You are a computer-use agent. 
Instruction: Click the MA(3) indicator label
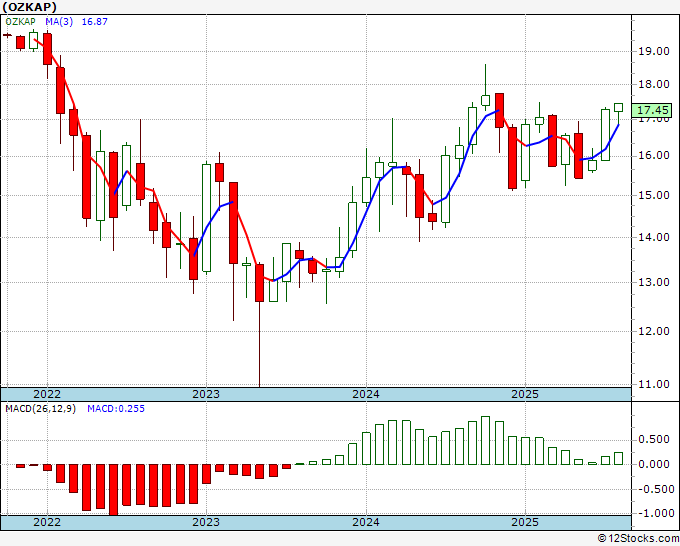[59, 22]
